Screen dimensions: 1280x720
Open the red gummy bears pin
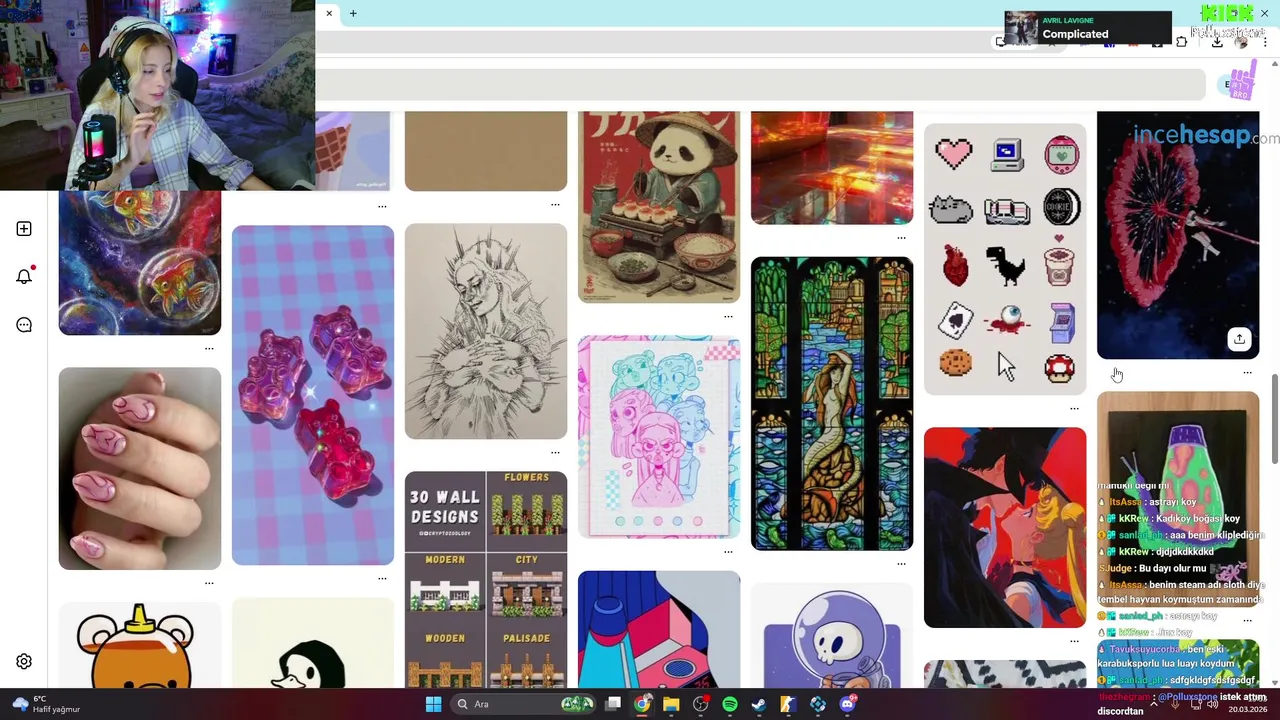point(313,395)
